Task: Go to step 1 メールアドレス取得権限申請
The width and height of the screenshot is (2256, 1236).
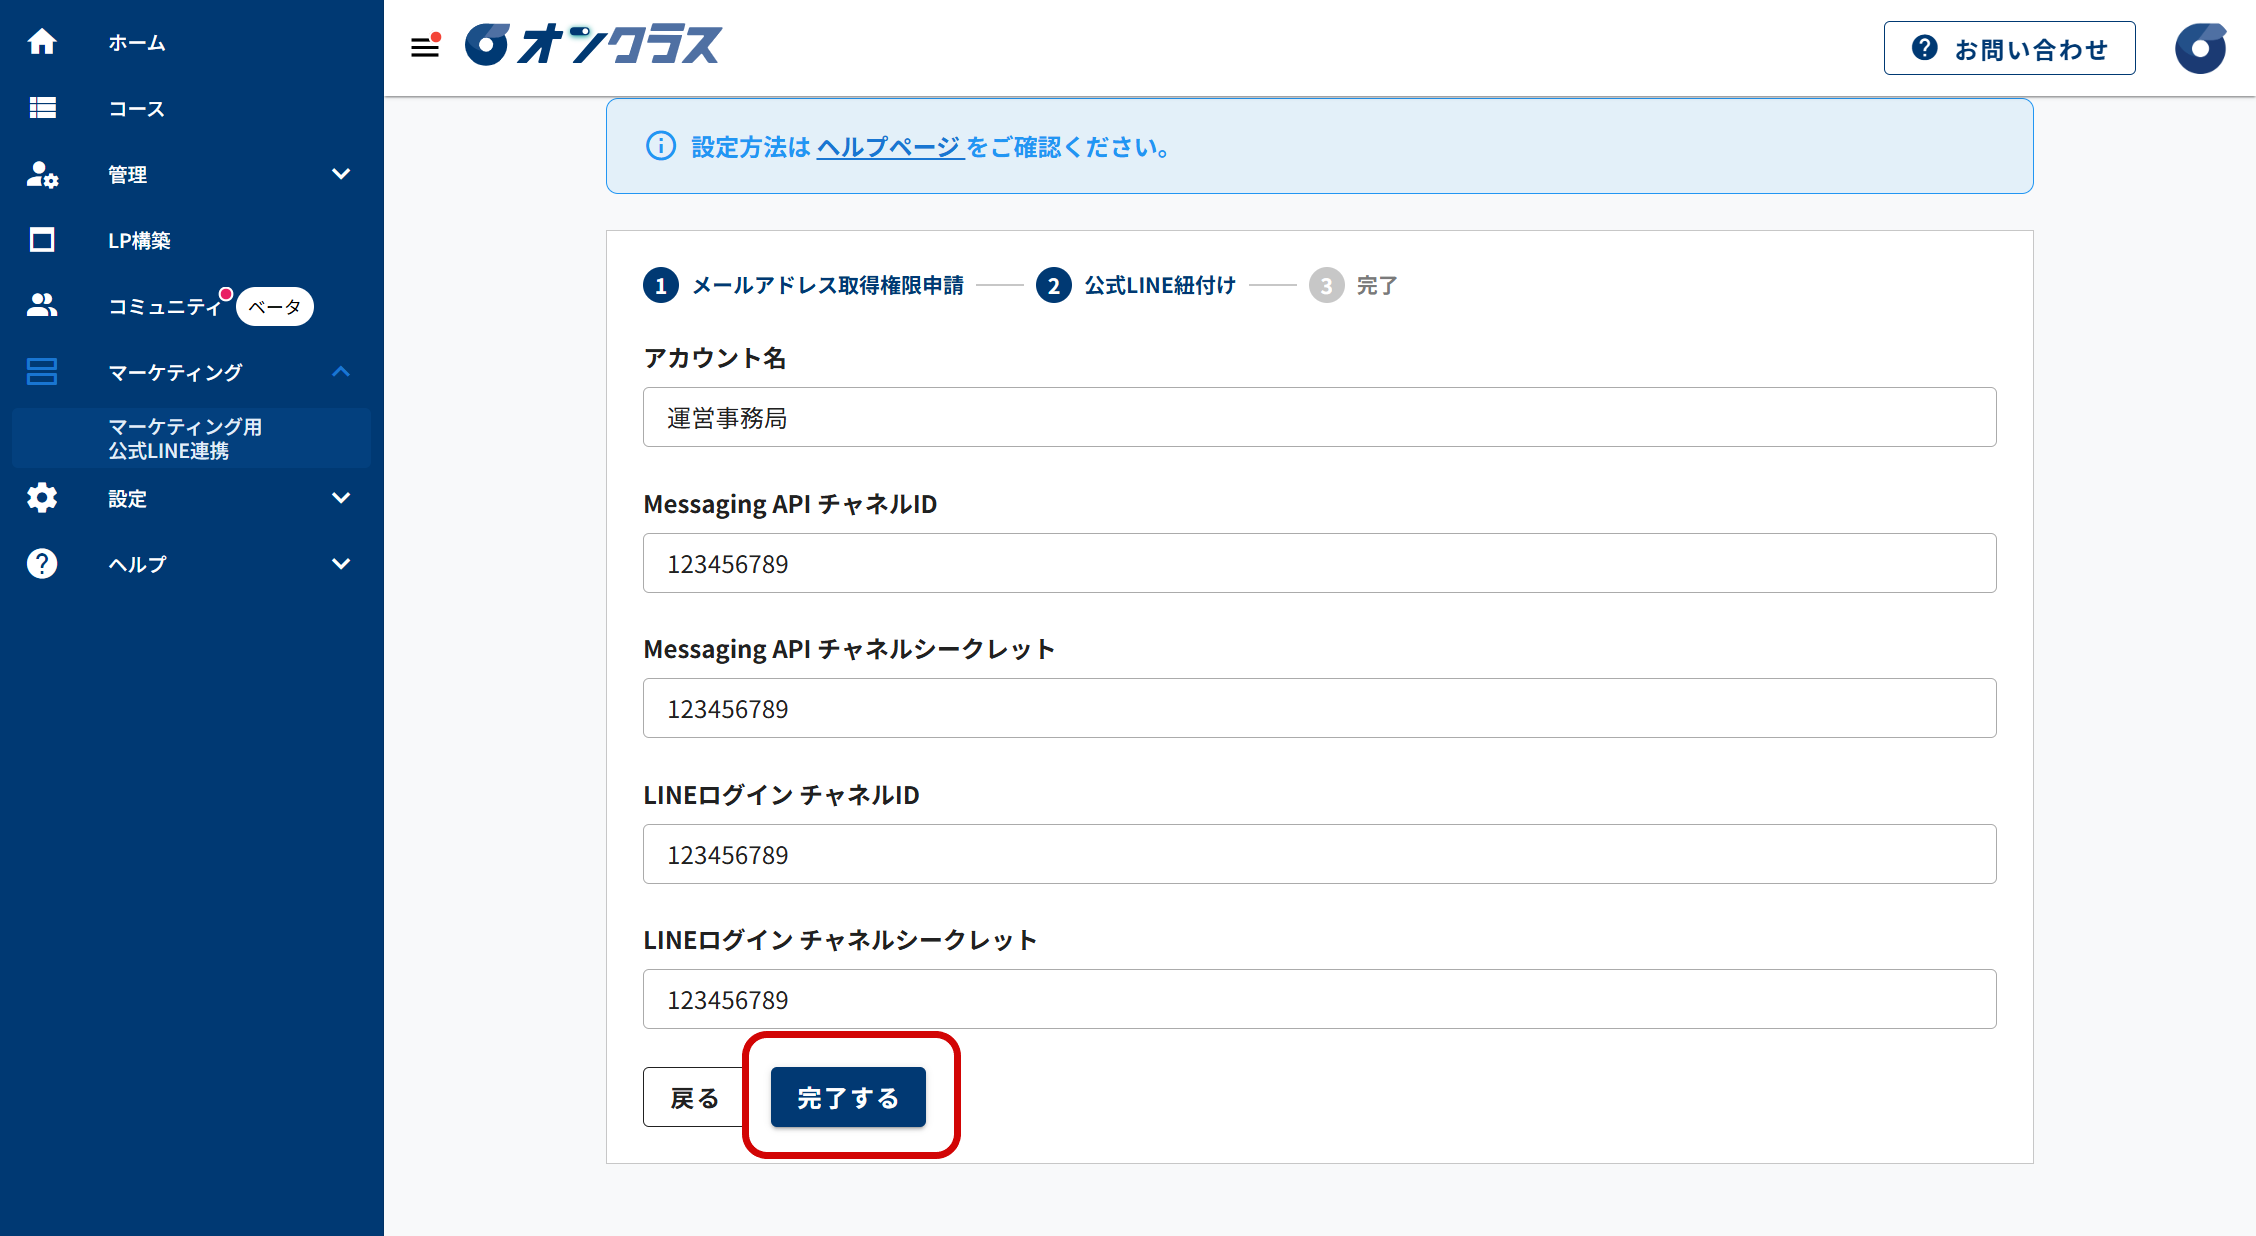Action: pos(803,286)
